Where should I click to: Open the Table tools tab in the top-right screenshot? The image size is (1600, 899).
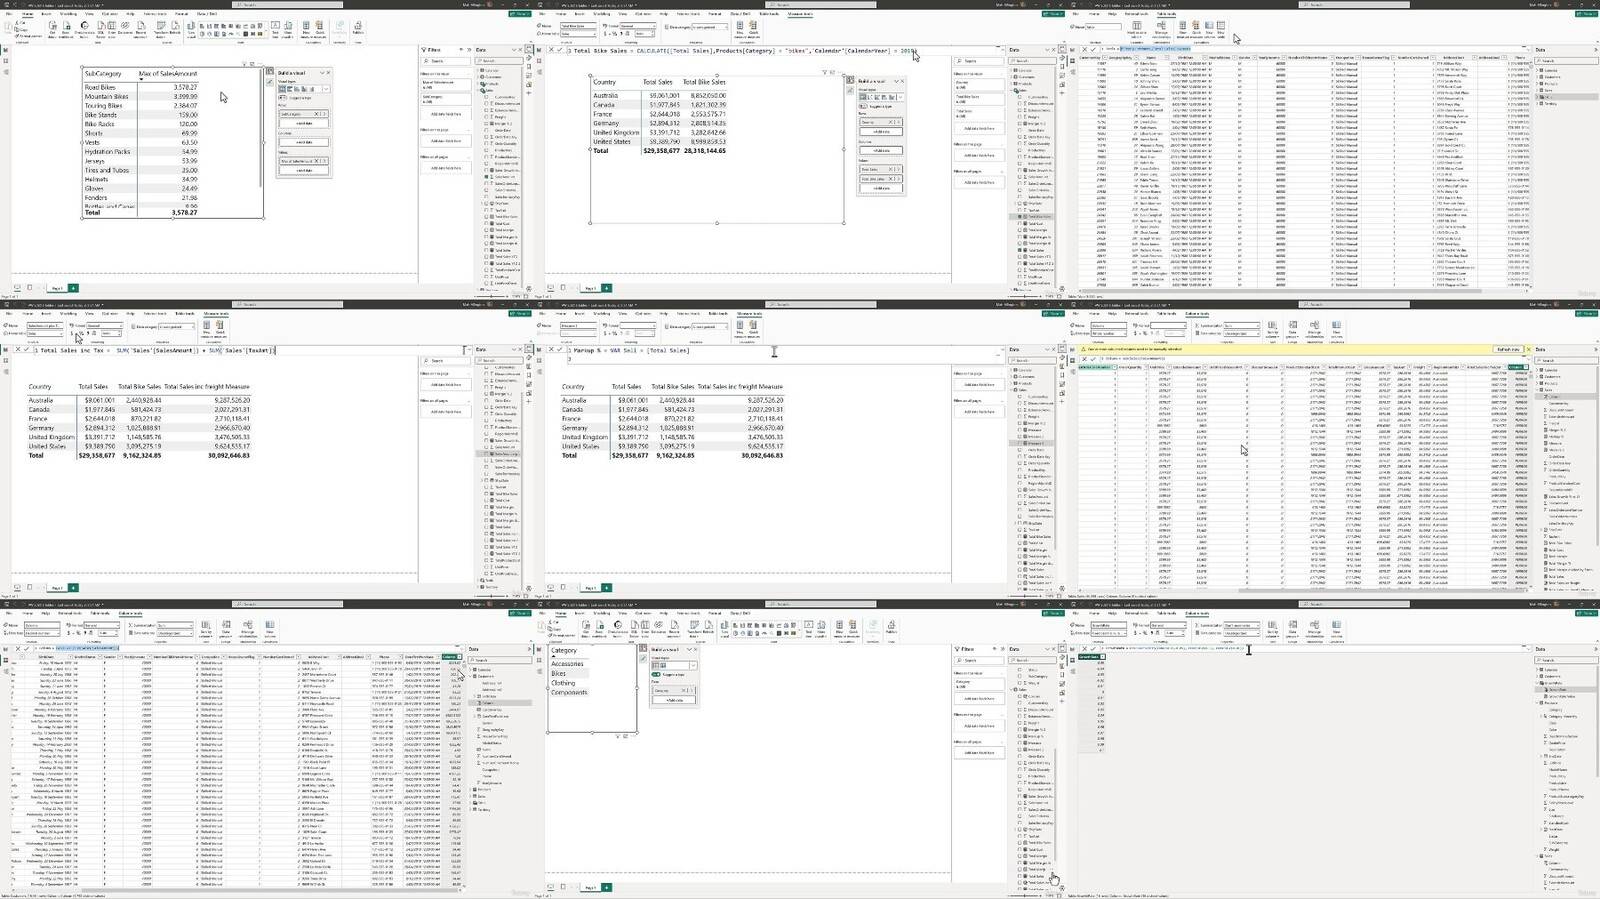tap(1166, 14)
